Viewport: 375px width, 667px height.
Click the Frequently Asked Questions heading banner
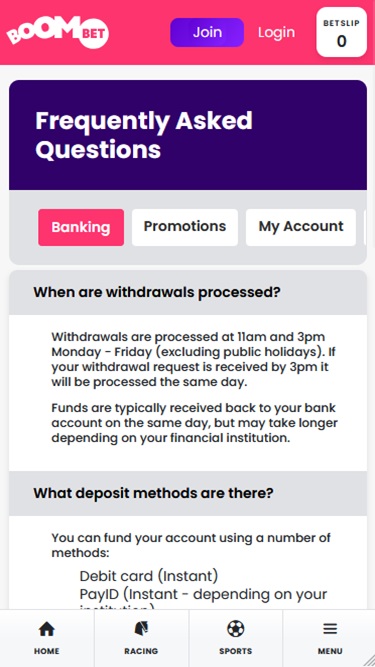point(188,135)
